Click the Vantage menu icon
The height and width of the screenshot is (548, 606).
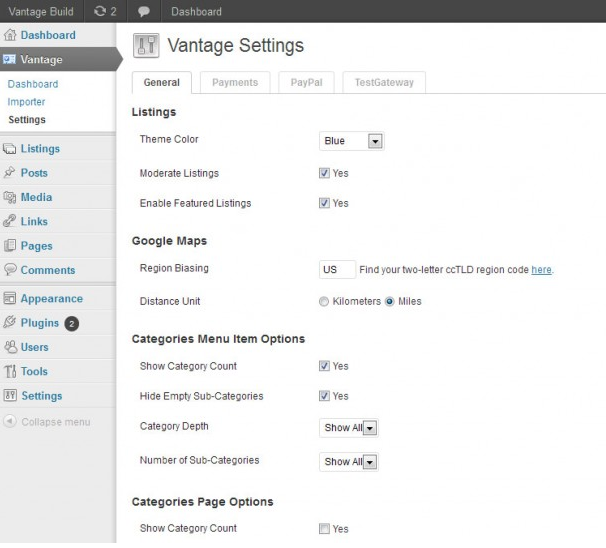[9, 60]
